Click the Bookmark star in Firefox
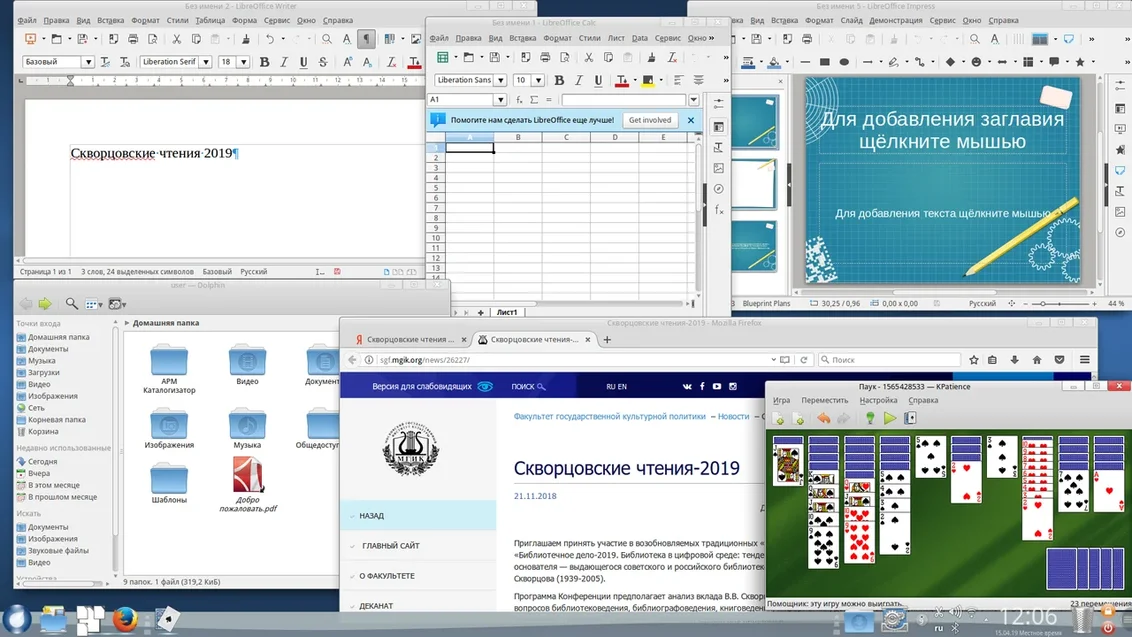This screenshot has height=637, width=1132. tap(974, 360)
